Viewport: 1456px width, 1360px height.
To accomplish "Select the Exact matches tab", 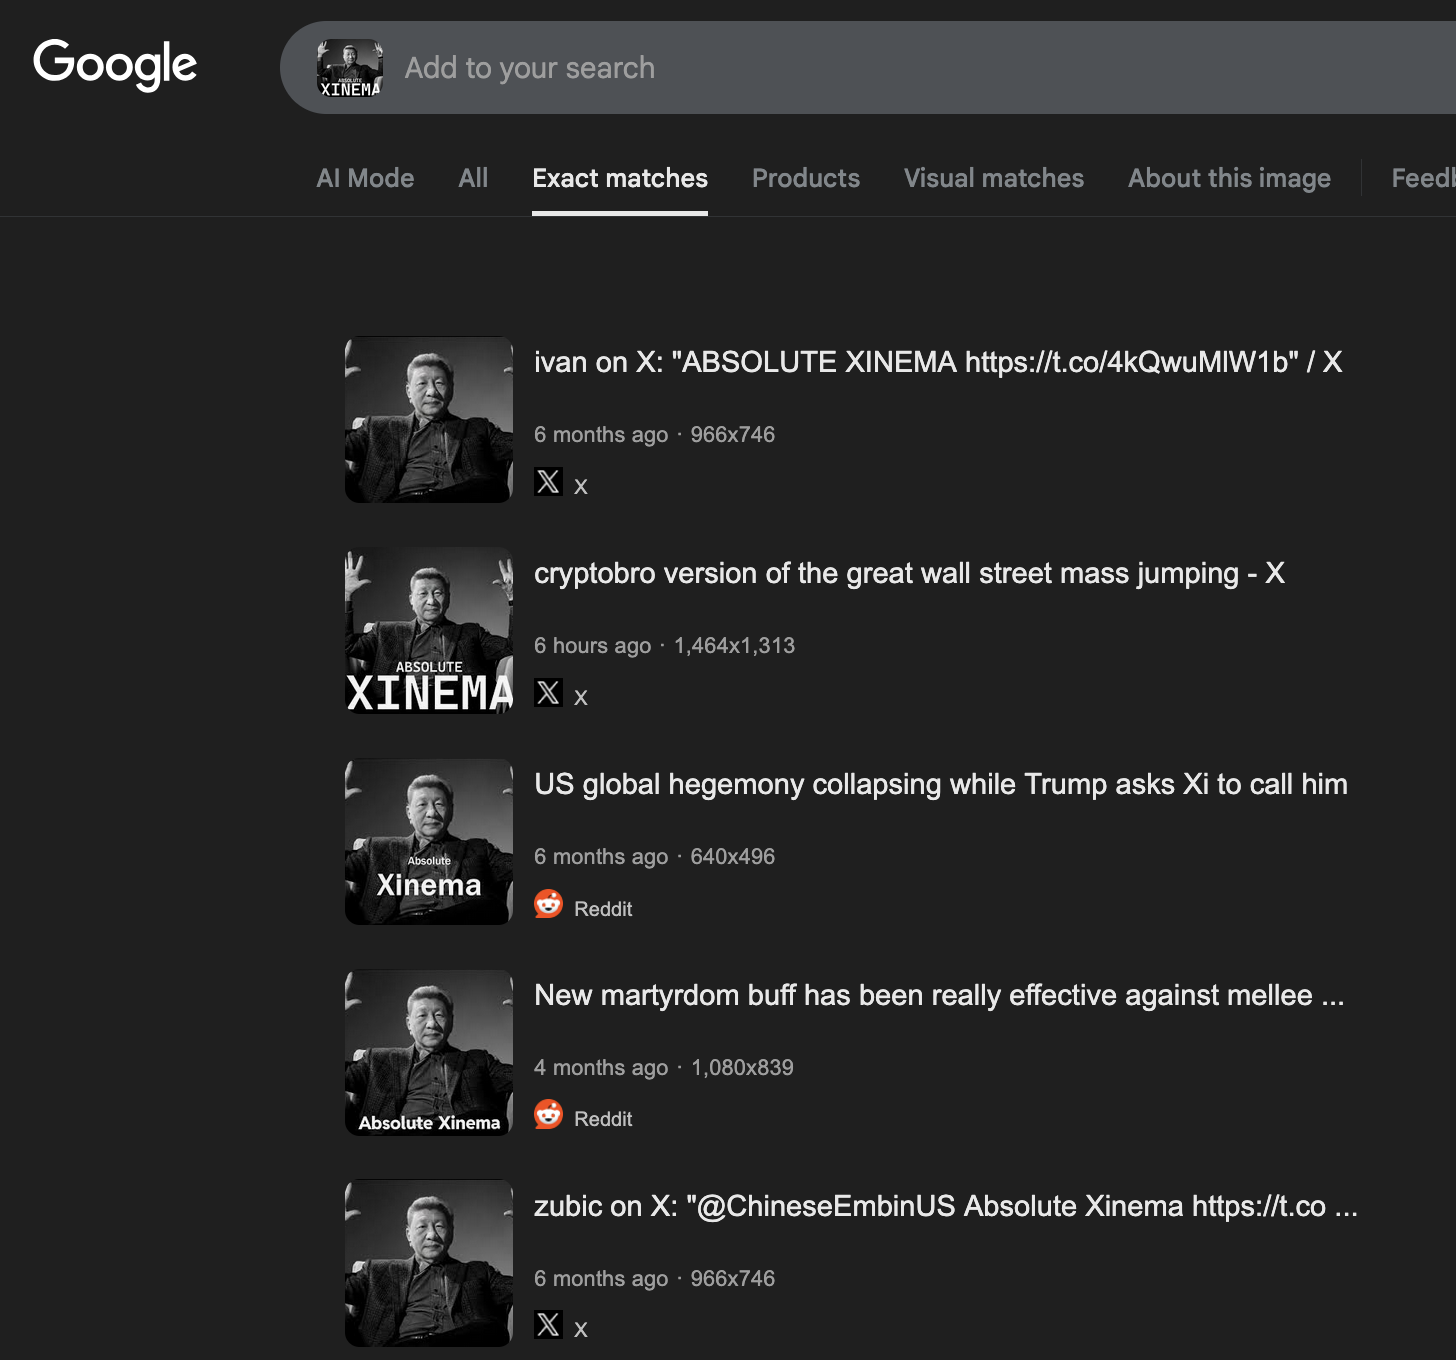I will (x=620, y=178).
